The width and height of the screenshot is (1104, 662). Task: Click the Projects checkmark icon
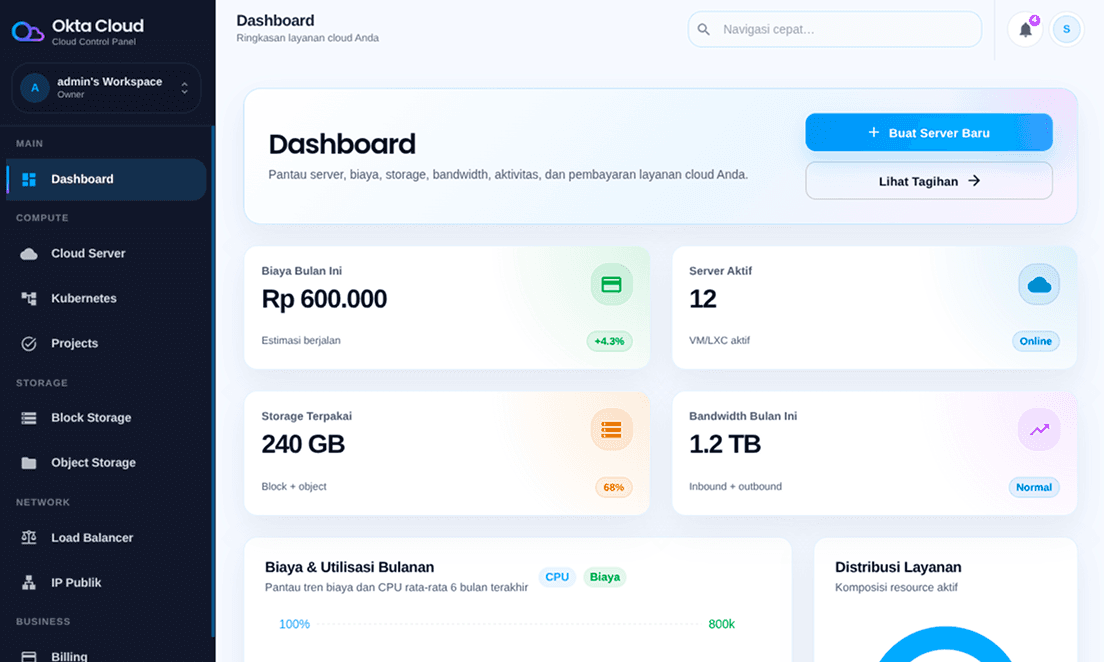(29, 344)
